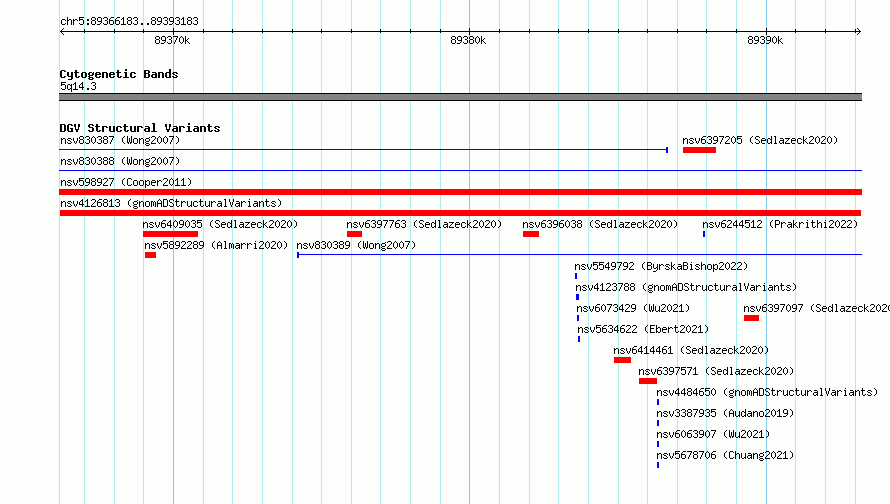
Task: Click the red bar under nsv6397571
Action: click(648, 381)
